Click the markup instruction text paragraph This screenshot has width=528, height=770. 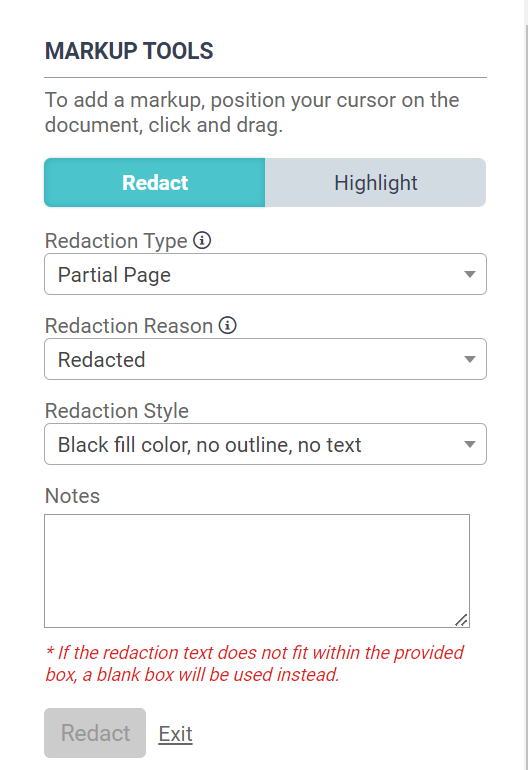coord(252,112)
